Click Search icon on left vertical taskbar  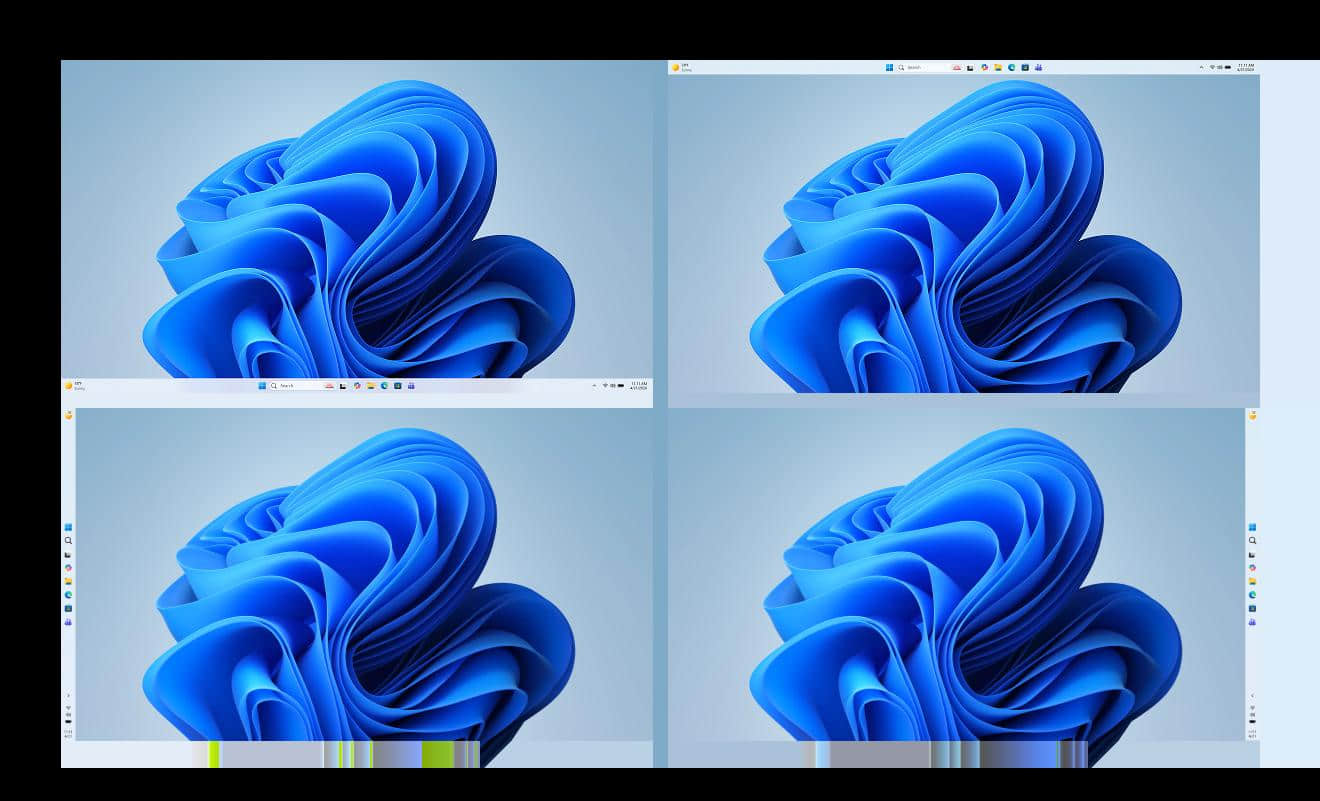[68, 541]
